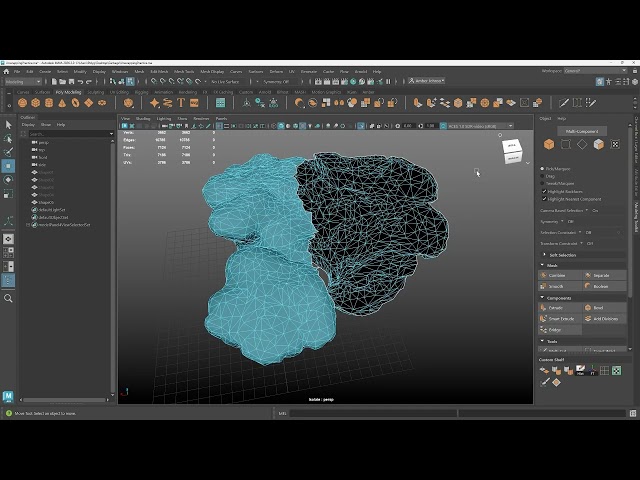The height and width of the screenshot is (480, 640).
Task: Choose the Paint selection tool
Action: point(8,153)
